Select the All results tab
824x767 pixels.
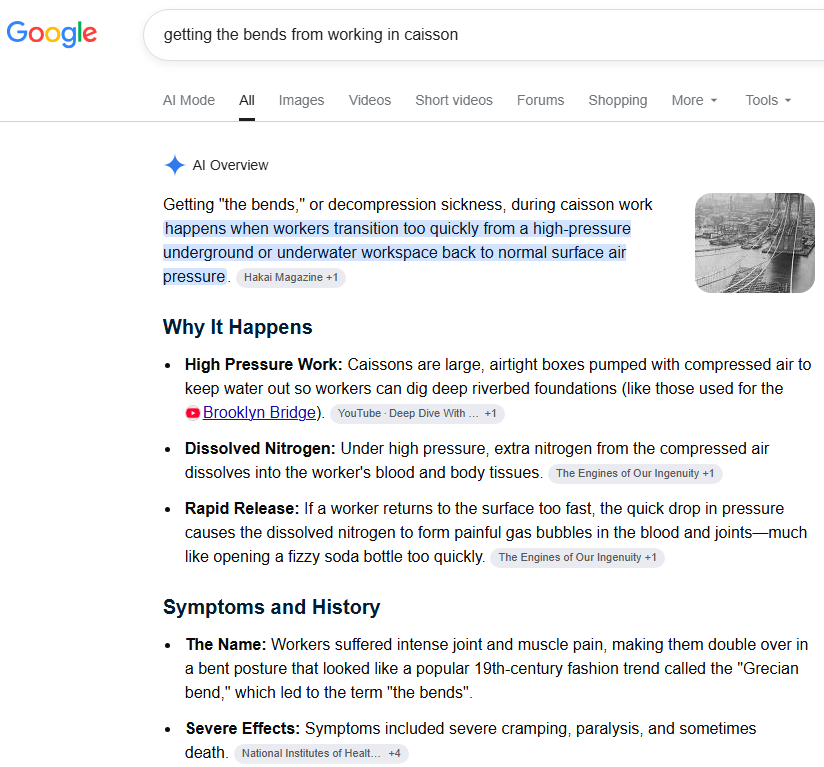(246, 100)
